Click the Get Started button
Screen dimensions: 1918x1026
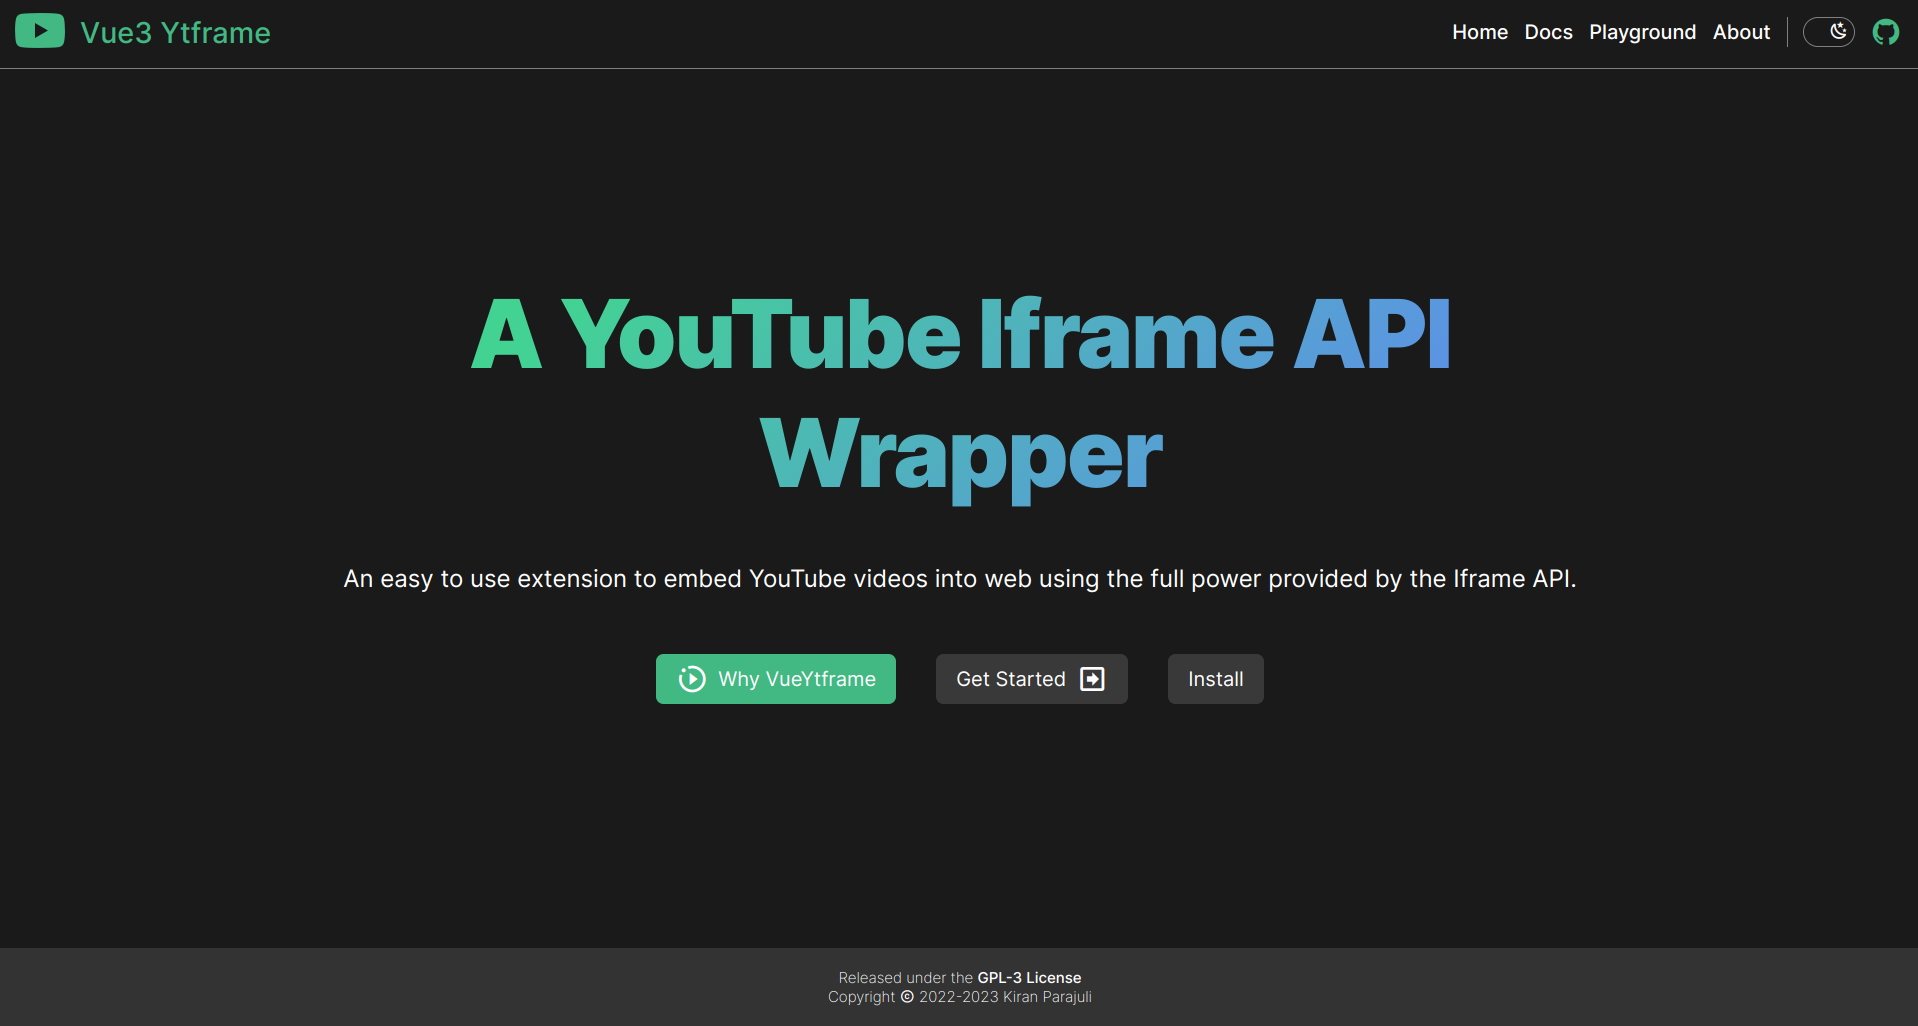pyautogui.click(x=1030, y=679)
